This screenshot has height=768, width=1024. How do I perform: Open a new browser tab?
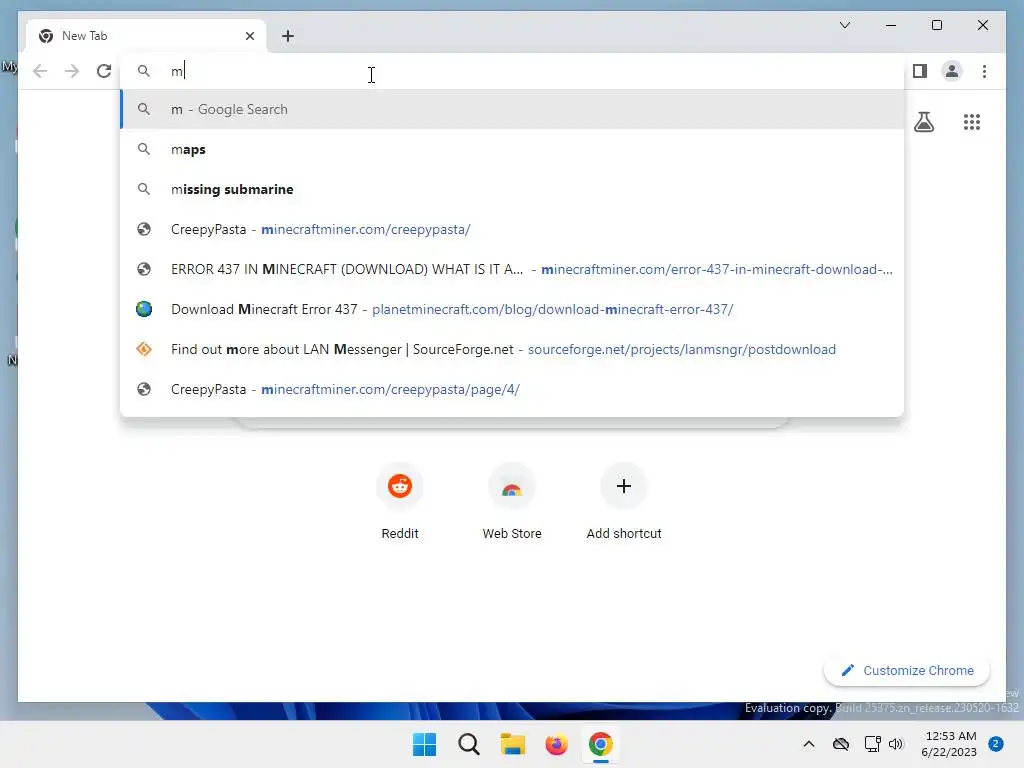(288, 36)
